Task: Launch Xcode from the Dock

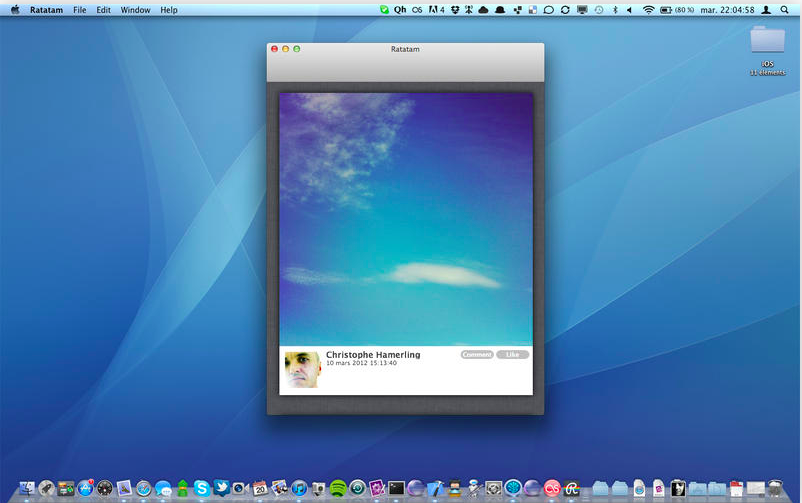Action: 435,489
